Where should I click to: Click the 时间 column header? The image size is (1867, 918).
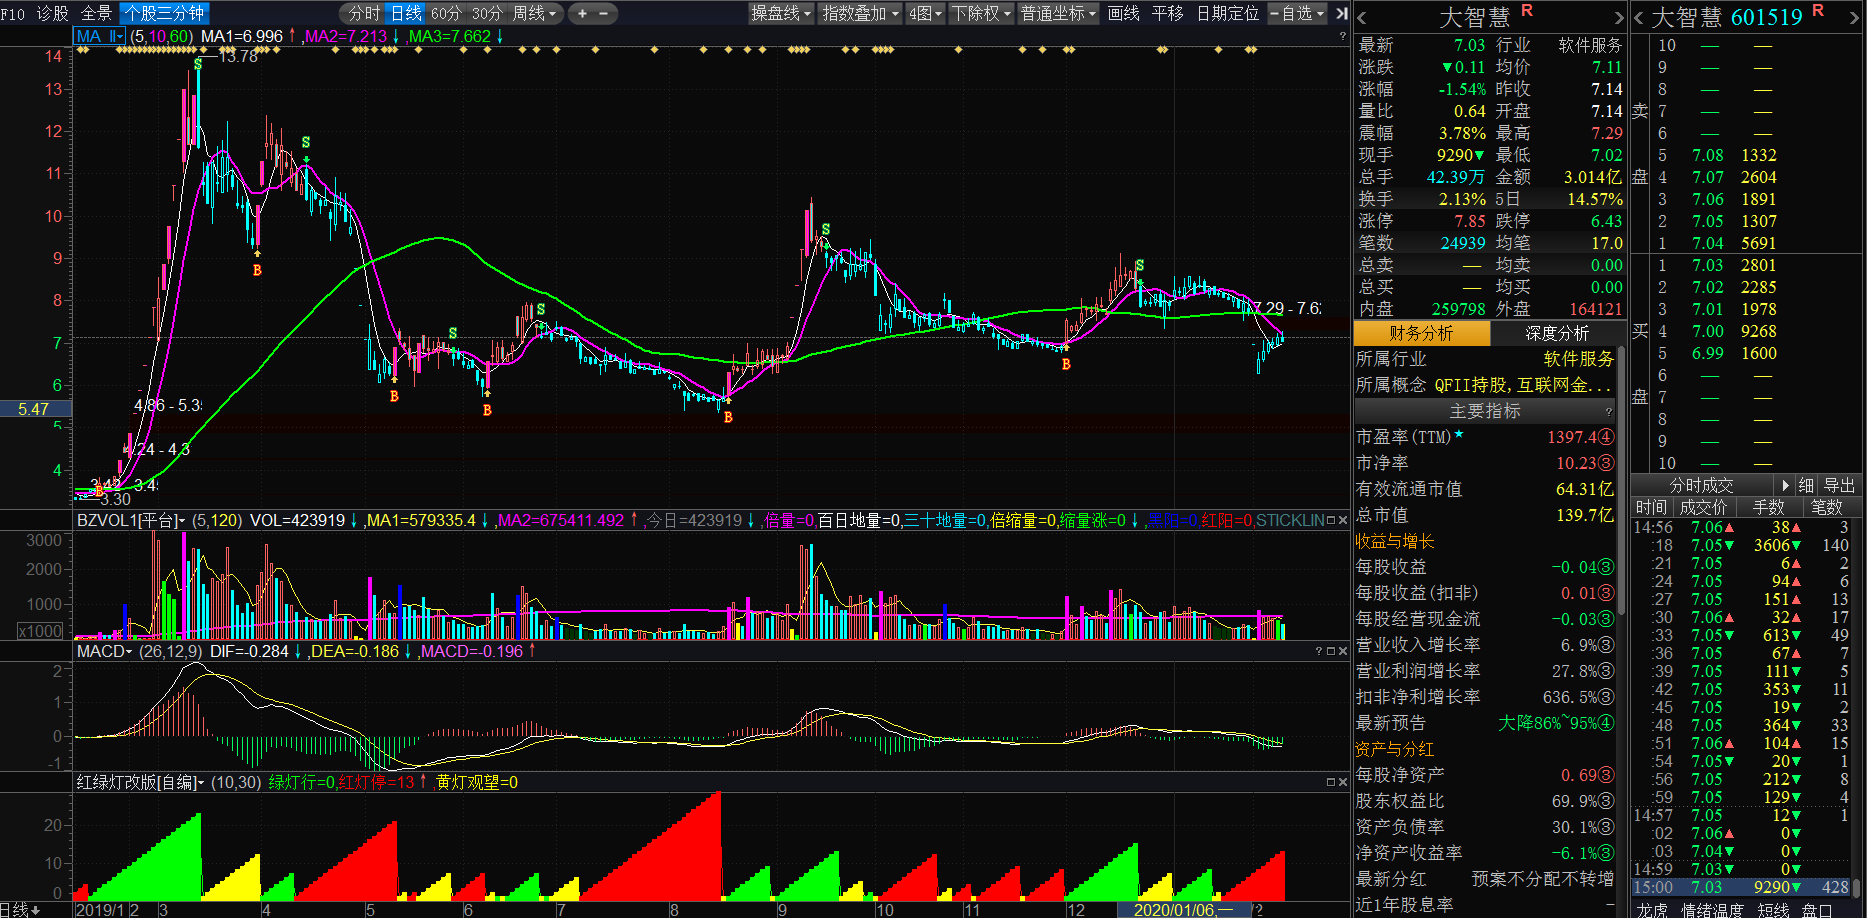[1651, 507]
